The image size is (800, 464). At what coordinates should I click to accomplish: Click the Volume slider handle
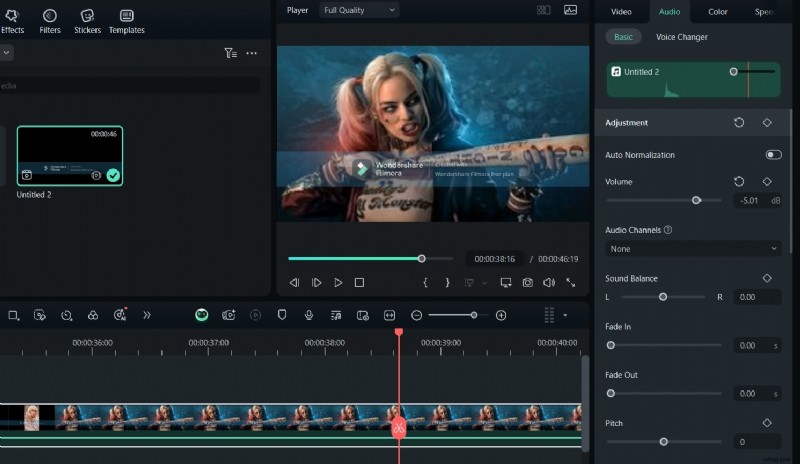point(696,200)
